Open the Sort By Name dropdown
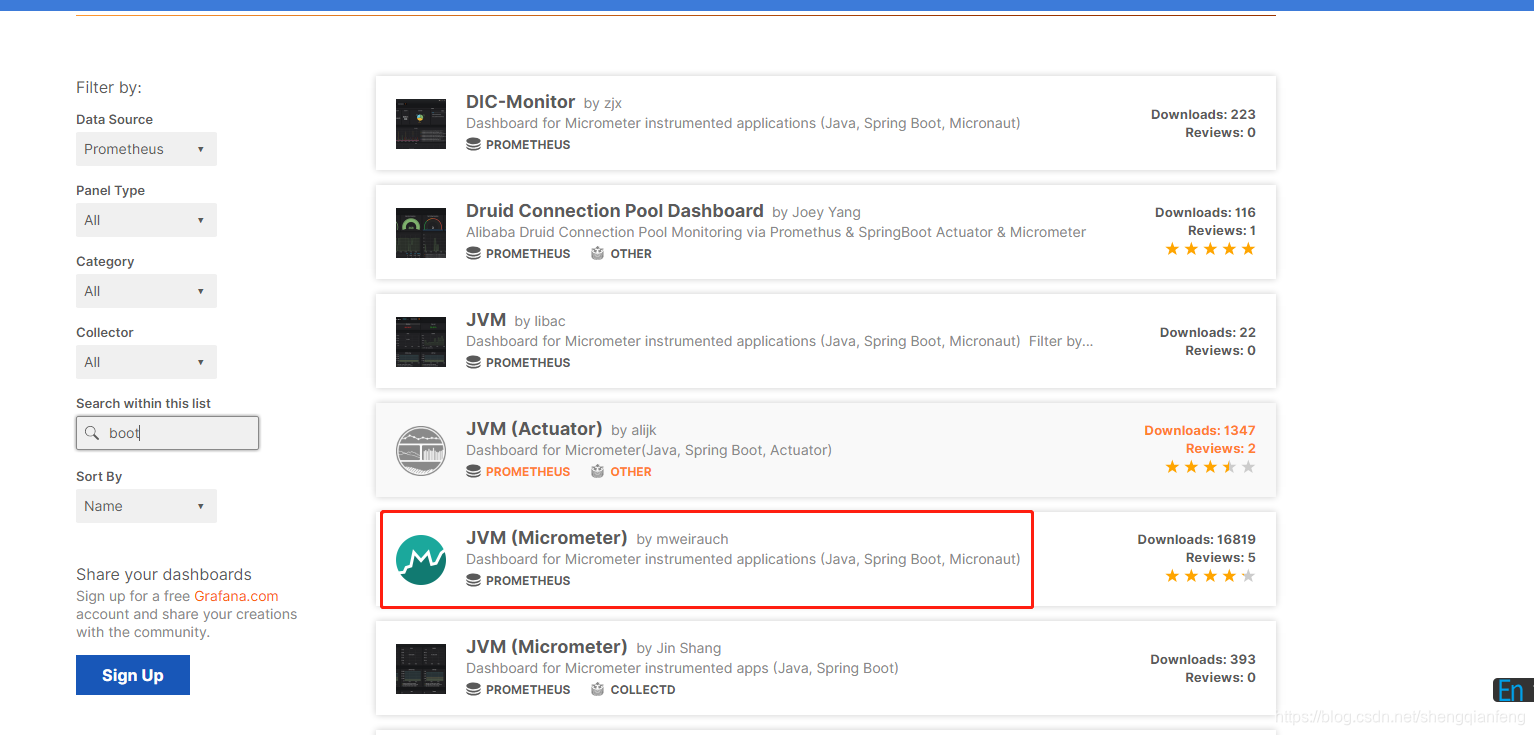 coord(146,506)
